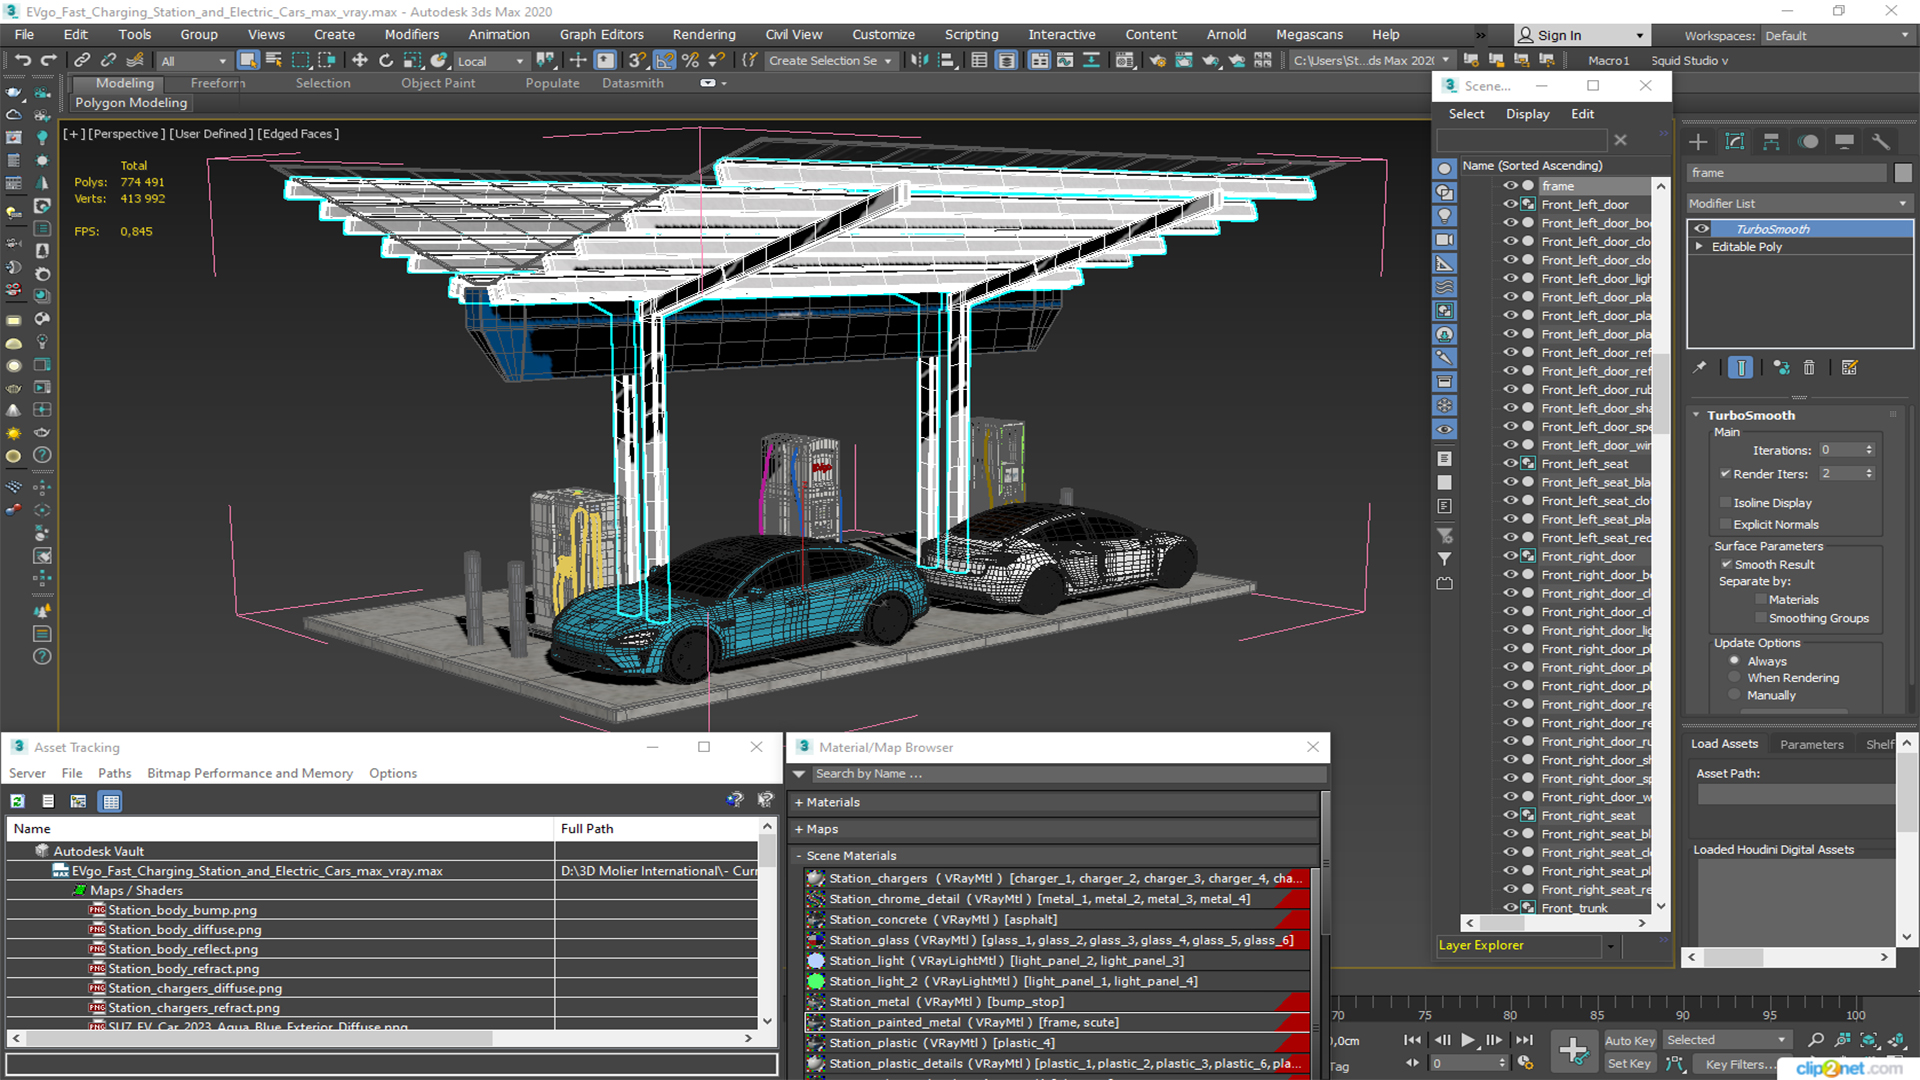Click the Station_light material color swatch
This screenshot has width=1920, height=1080.
816,961
